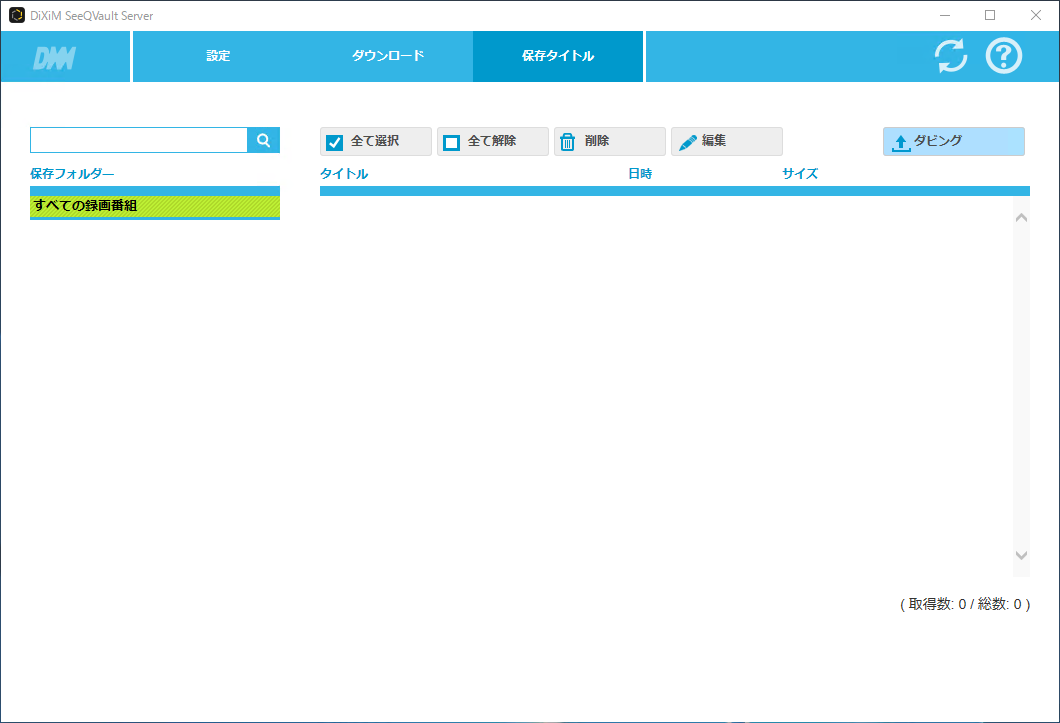Sort titles by clicking the タイトル column header
The height and width of the screenshot is (723, 1060).
click(x=344, y=173)
